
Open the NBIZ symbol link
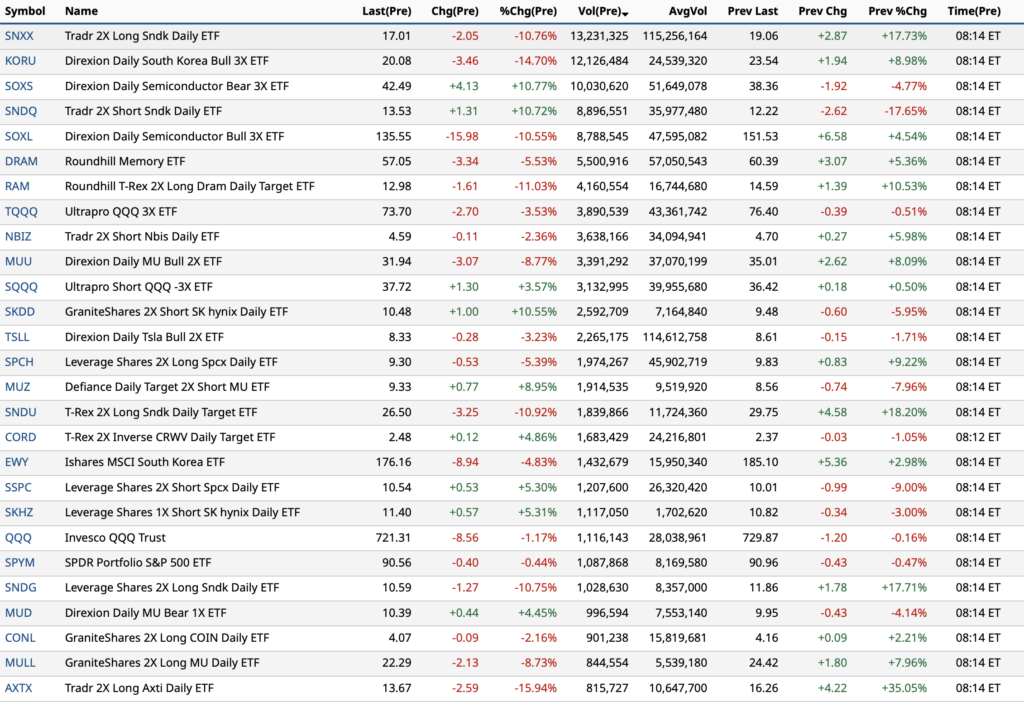[x=18, y=236]
